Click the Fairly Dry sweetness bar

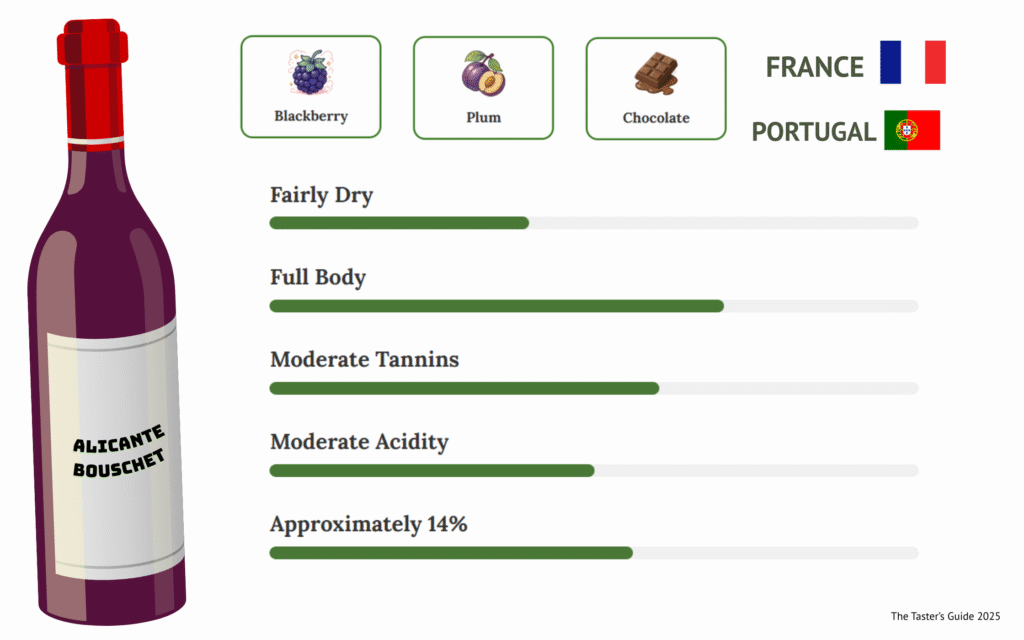pyautogui.click(x=593, y=223)
